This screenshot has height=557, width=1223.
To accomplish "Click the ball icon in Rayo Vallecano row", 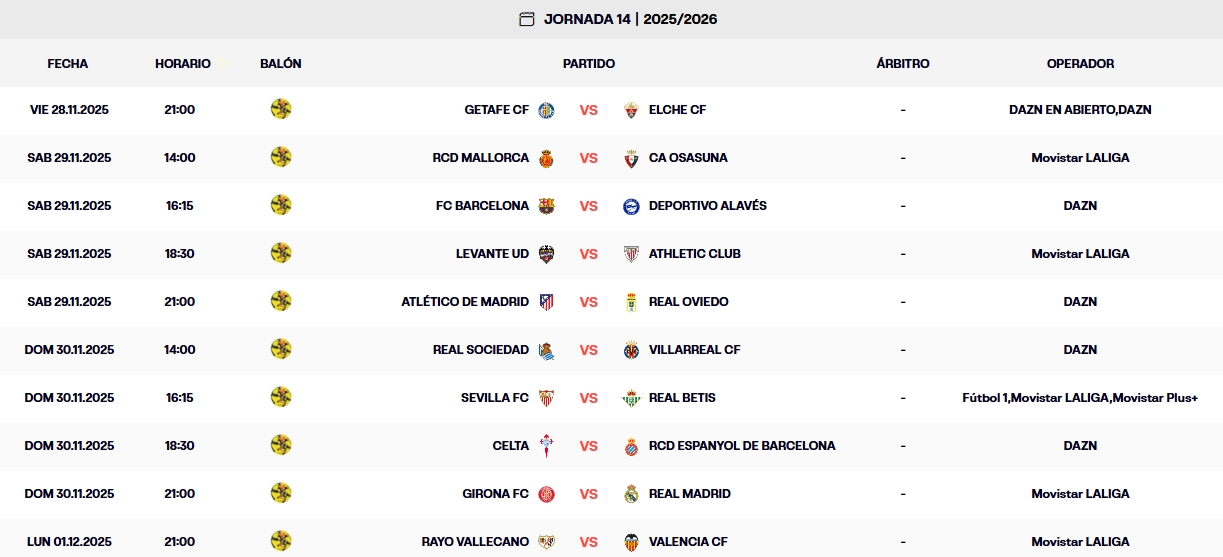I will (x=281, y=541).
